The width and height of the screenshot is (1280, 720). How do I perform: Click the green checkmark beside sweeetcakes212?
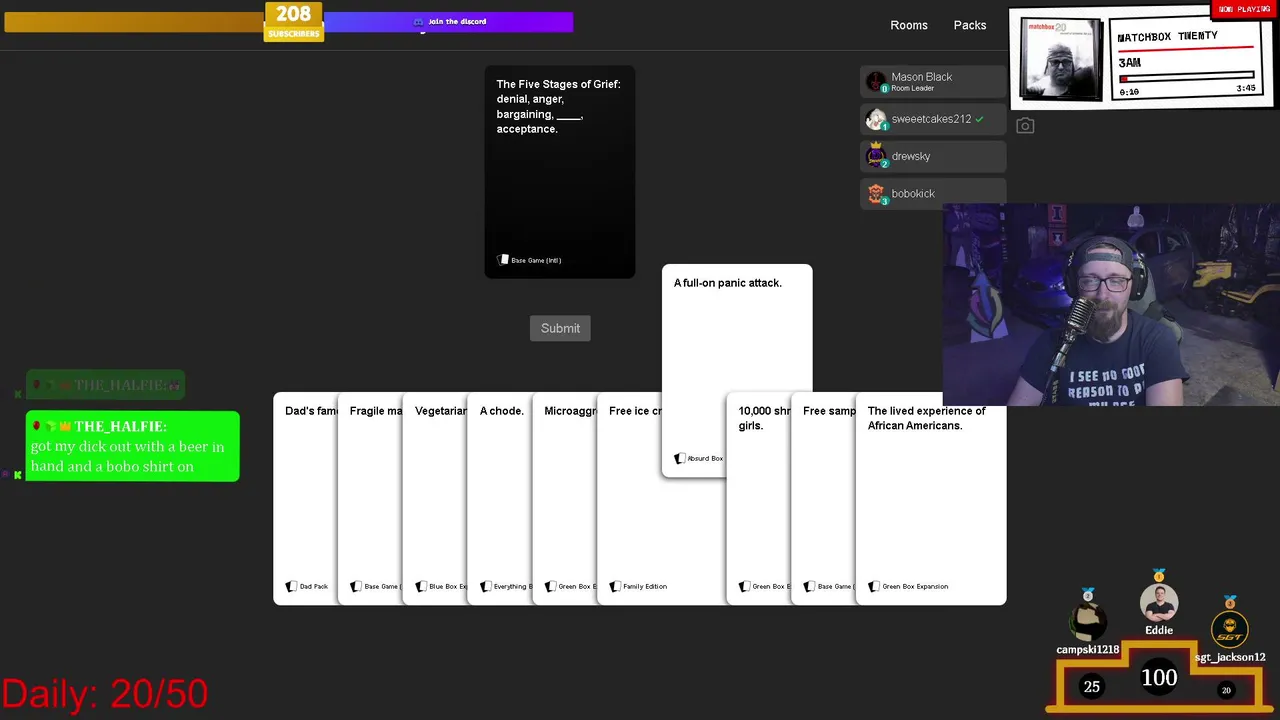tap(980, 119)
